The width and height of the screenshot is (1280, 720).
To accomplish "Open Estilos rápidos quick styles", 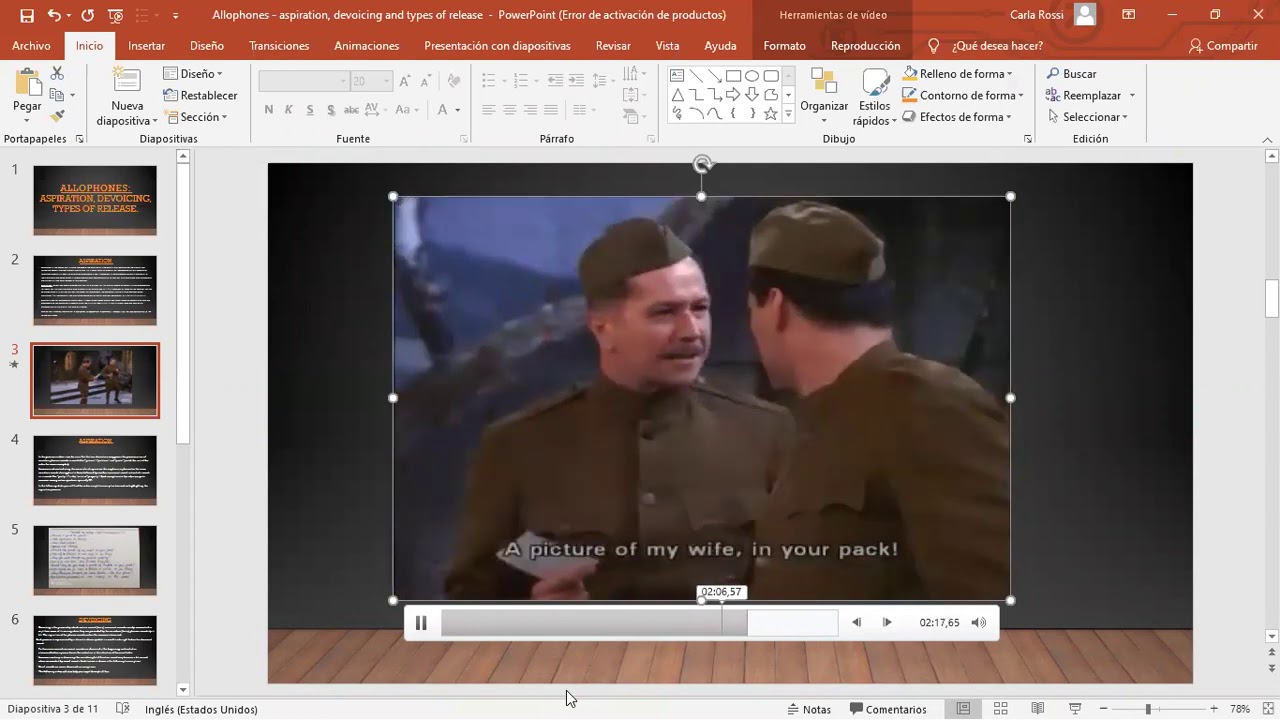I will 874,98.
